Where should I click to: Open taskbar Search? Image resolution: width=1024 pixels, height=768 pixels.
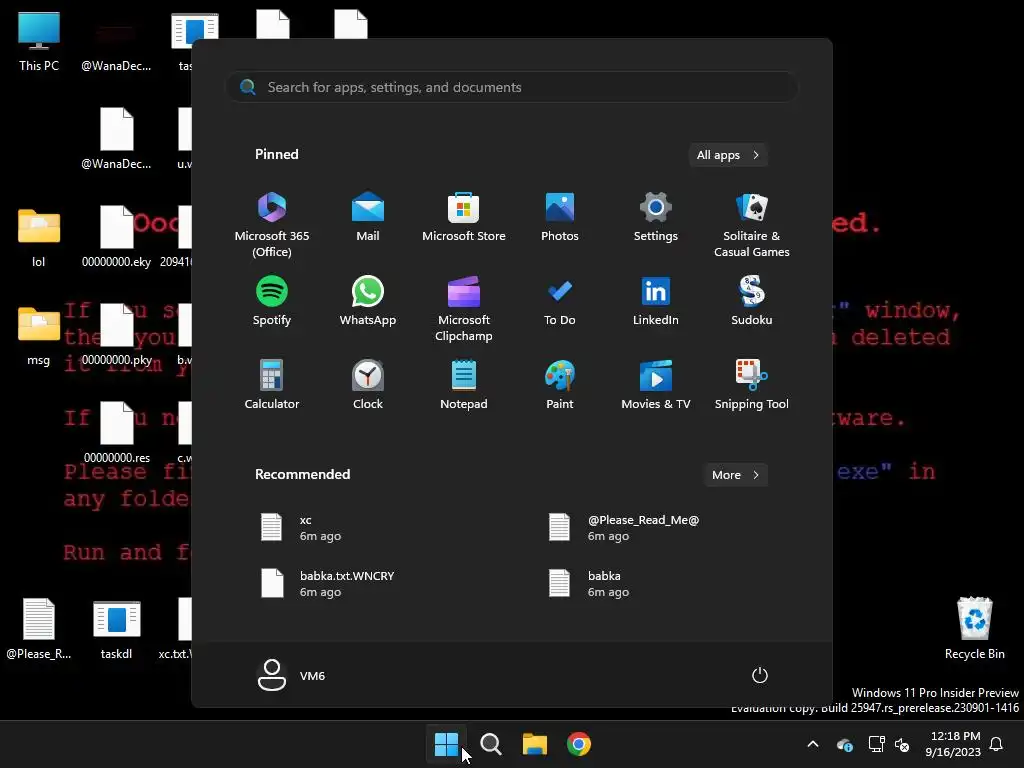(x=490, y=744)
